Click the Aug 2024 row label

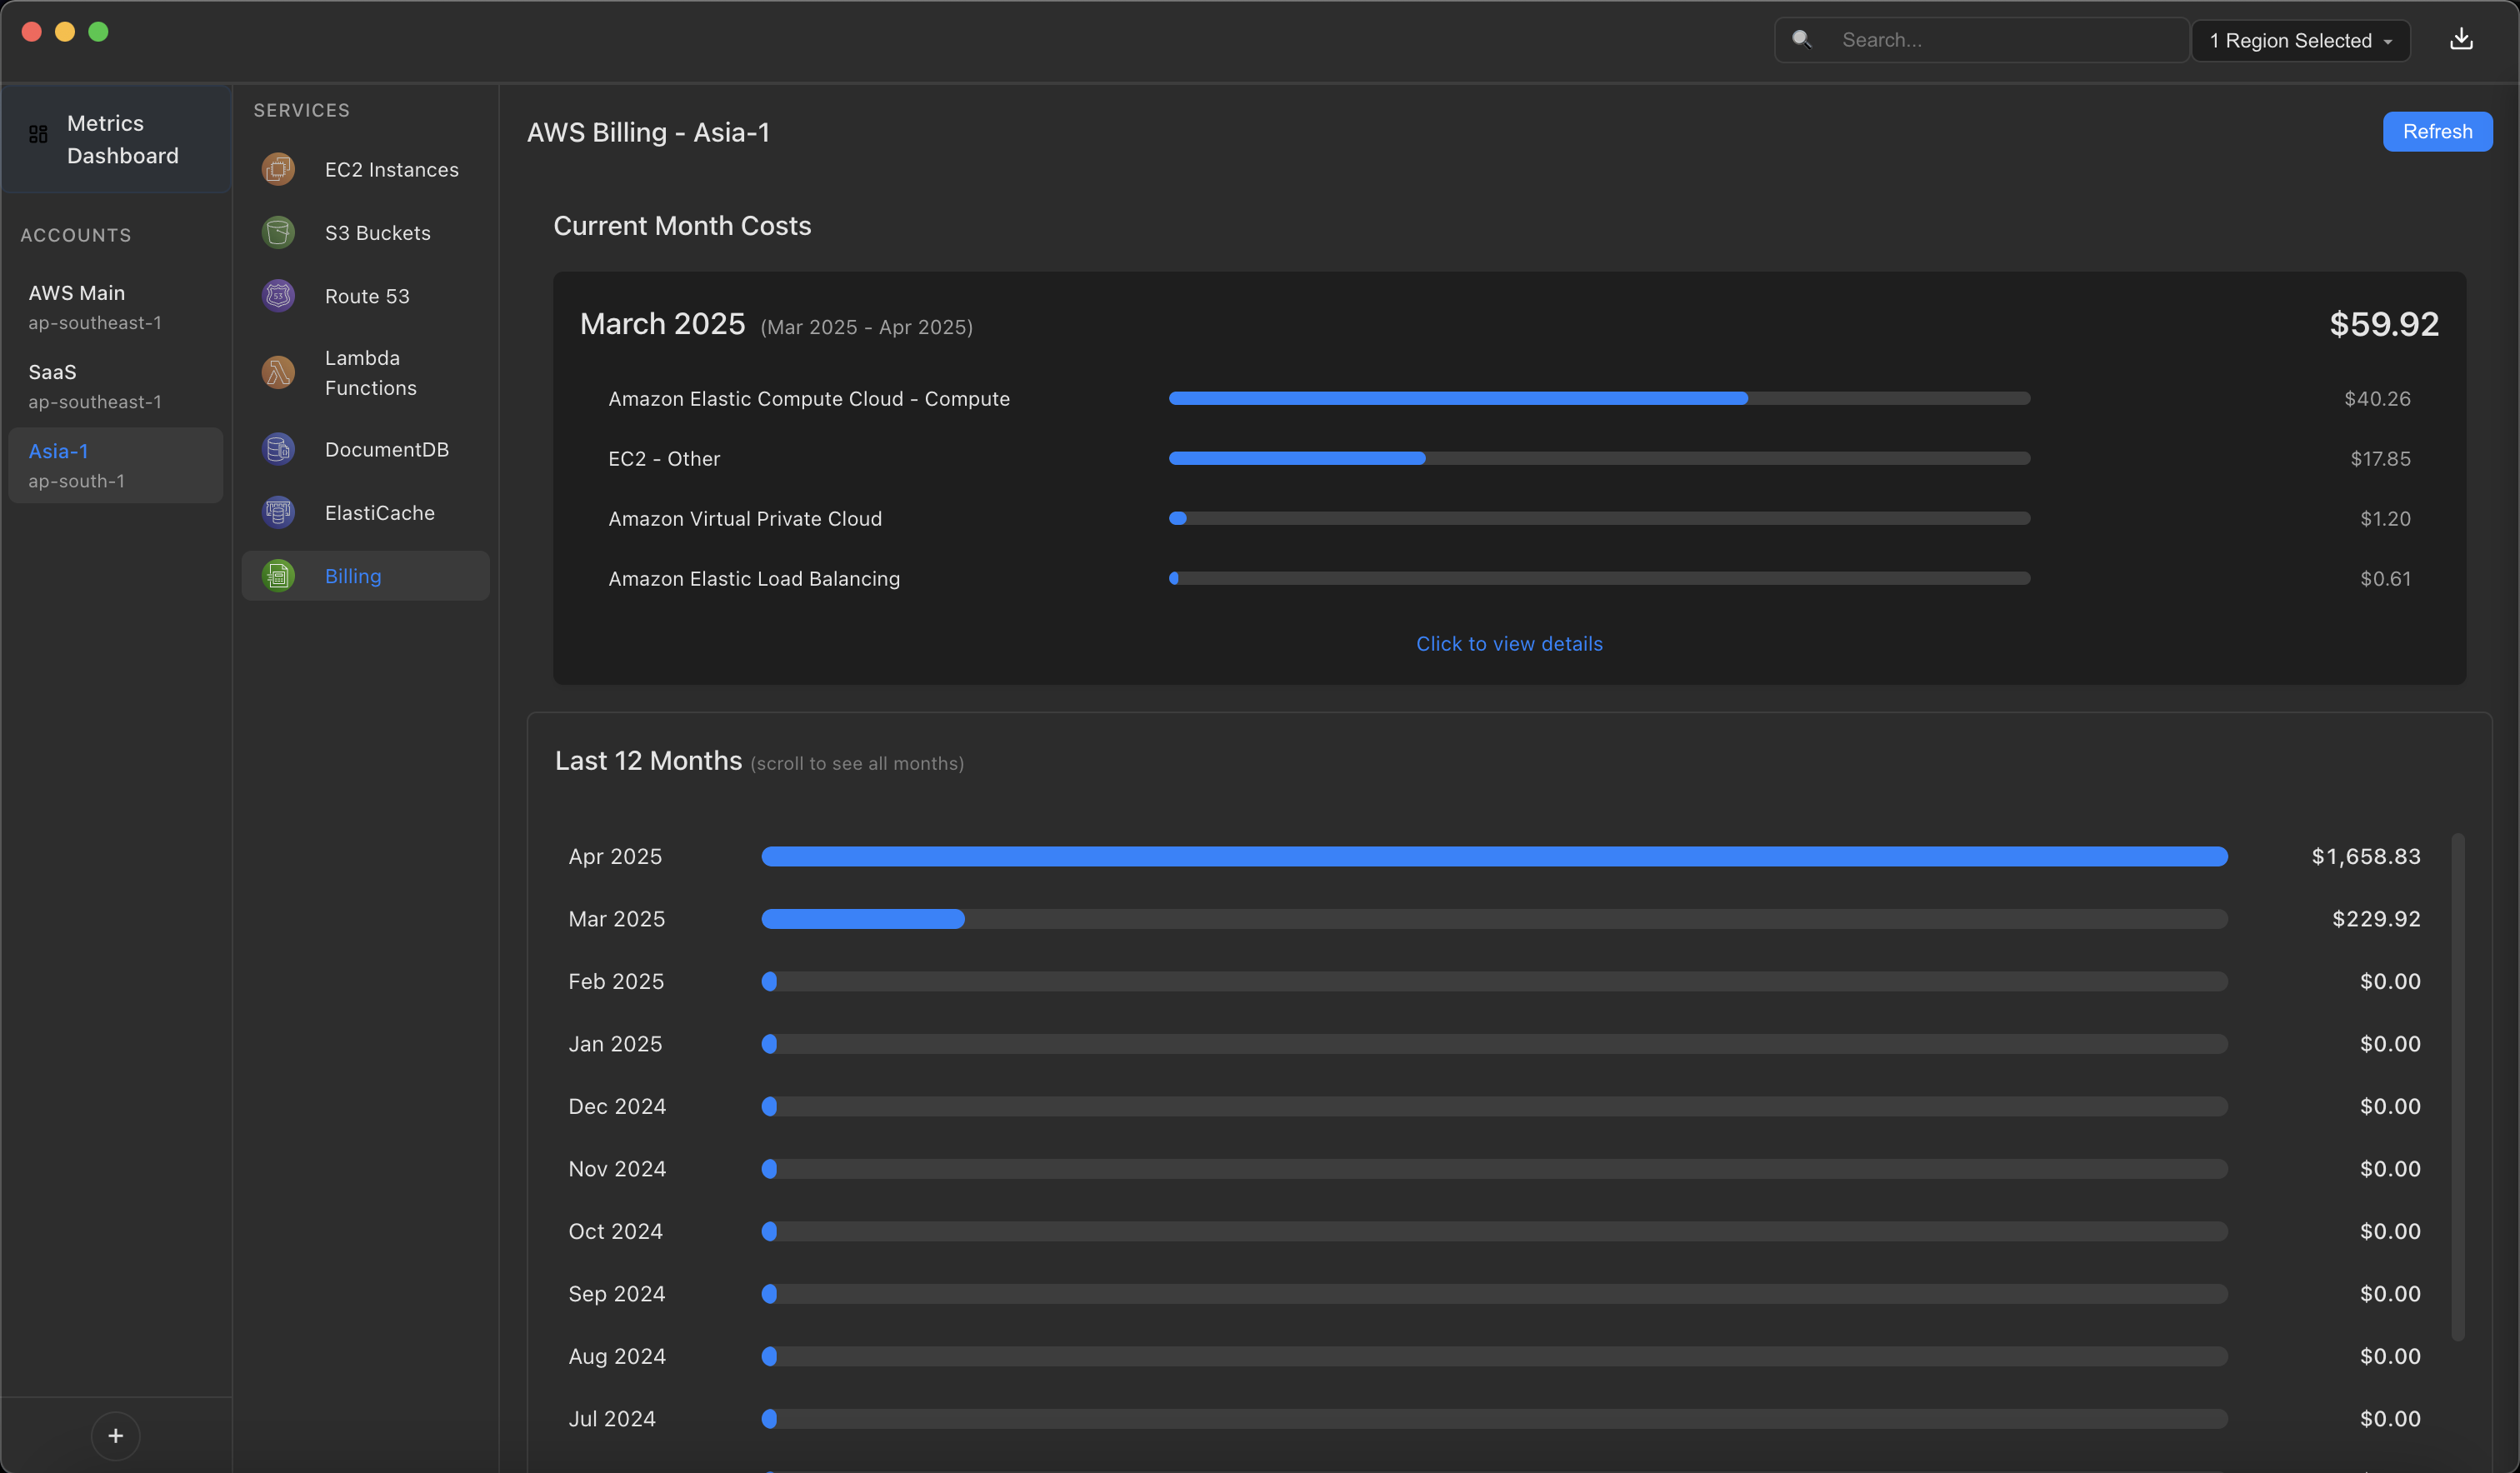coord(617,1356)
